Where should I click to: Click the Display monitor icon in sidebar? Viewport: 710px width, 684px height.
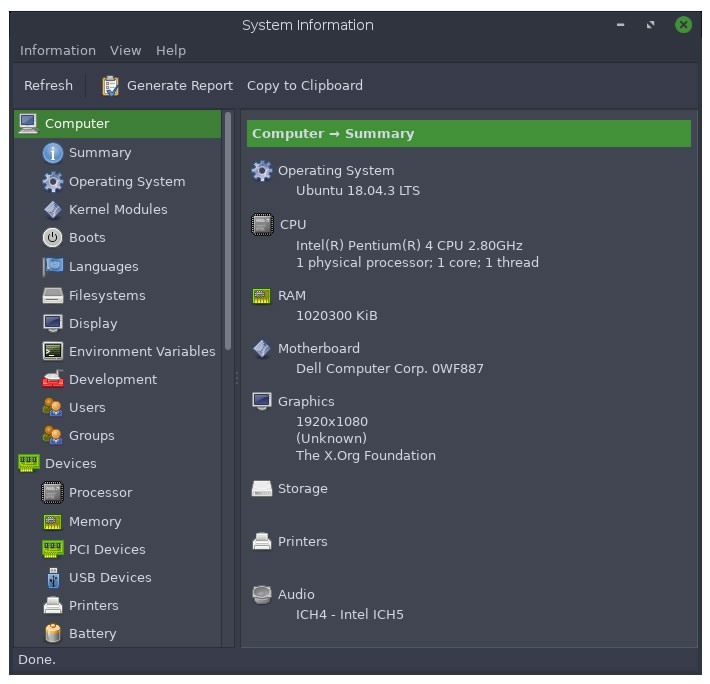tap(53, 323)
